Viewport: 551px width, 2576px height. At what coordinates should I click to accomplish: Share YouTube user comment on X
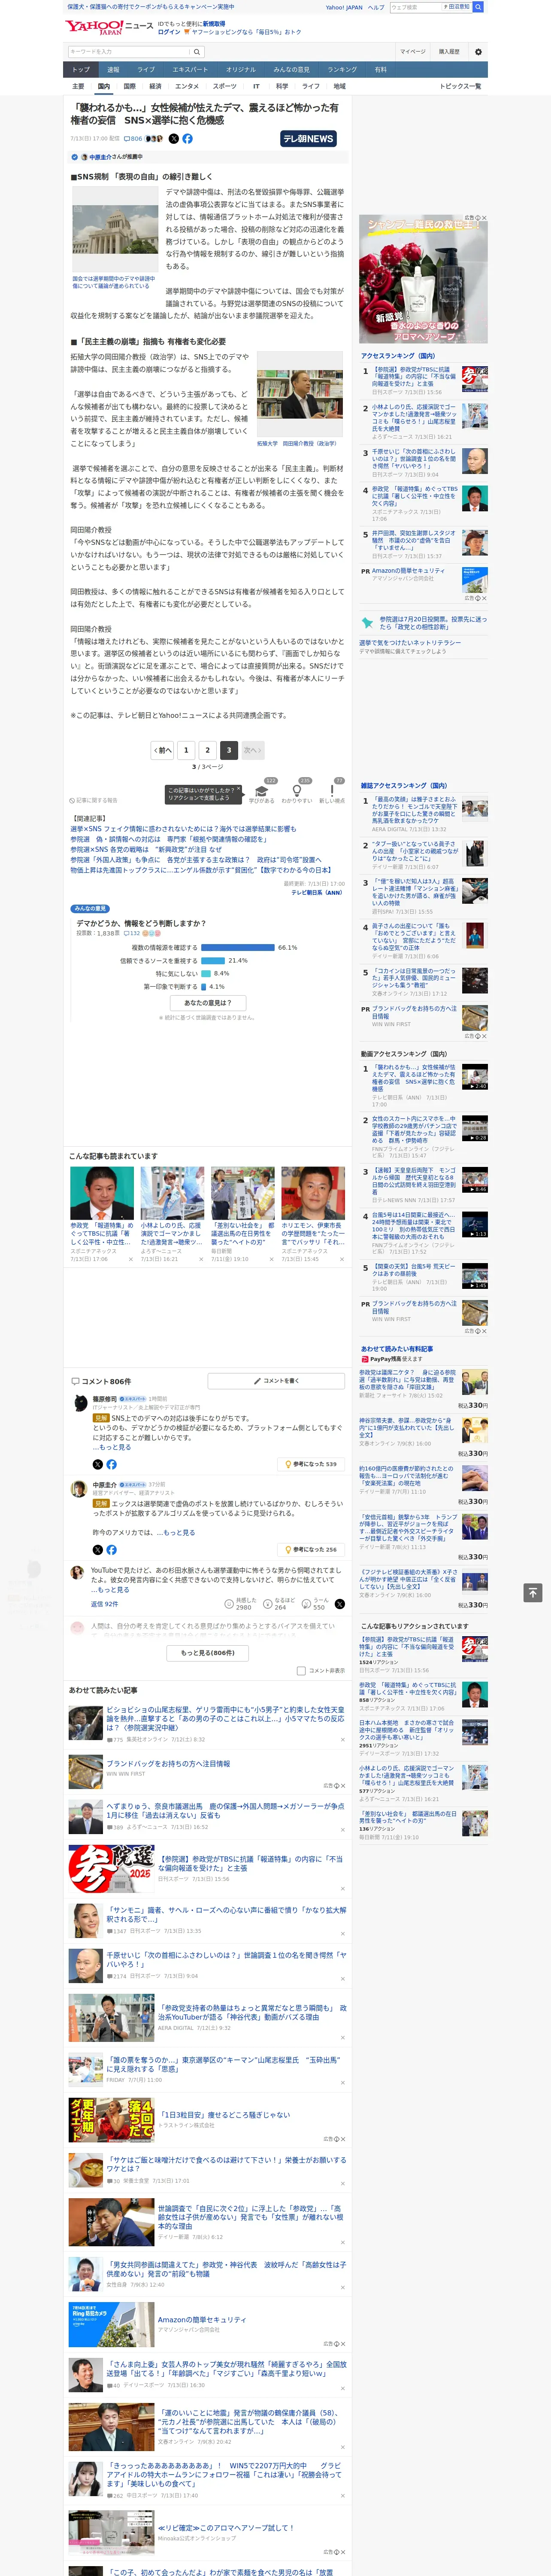tap(340, 1604)
